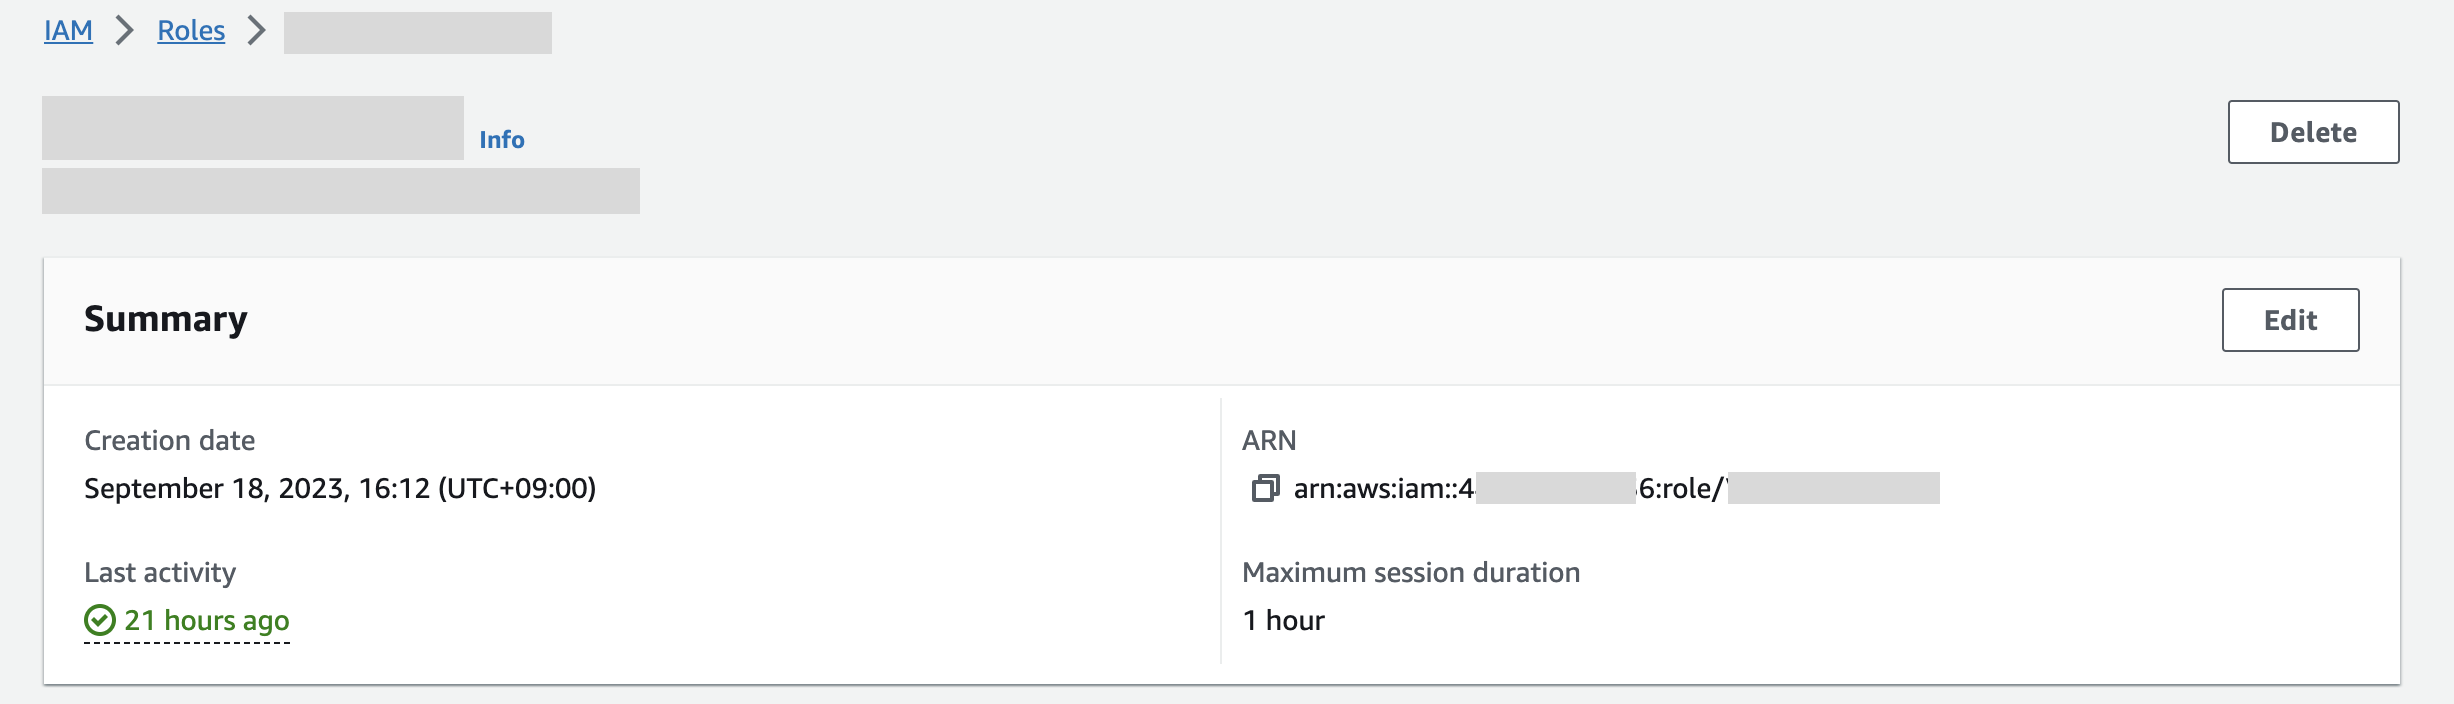Select the arn:aws:iam ARN text
This screenshot has width=2454, height=704.
(1616, 488)
